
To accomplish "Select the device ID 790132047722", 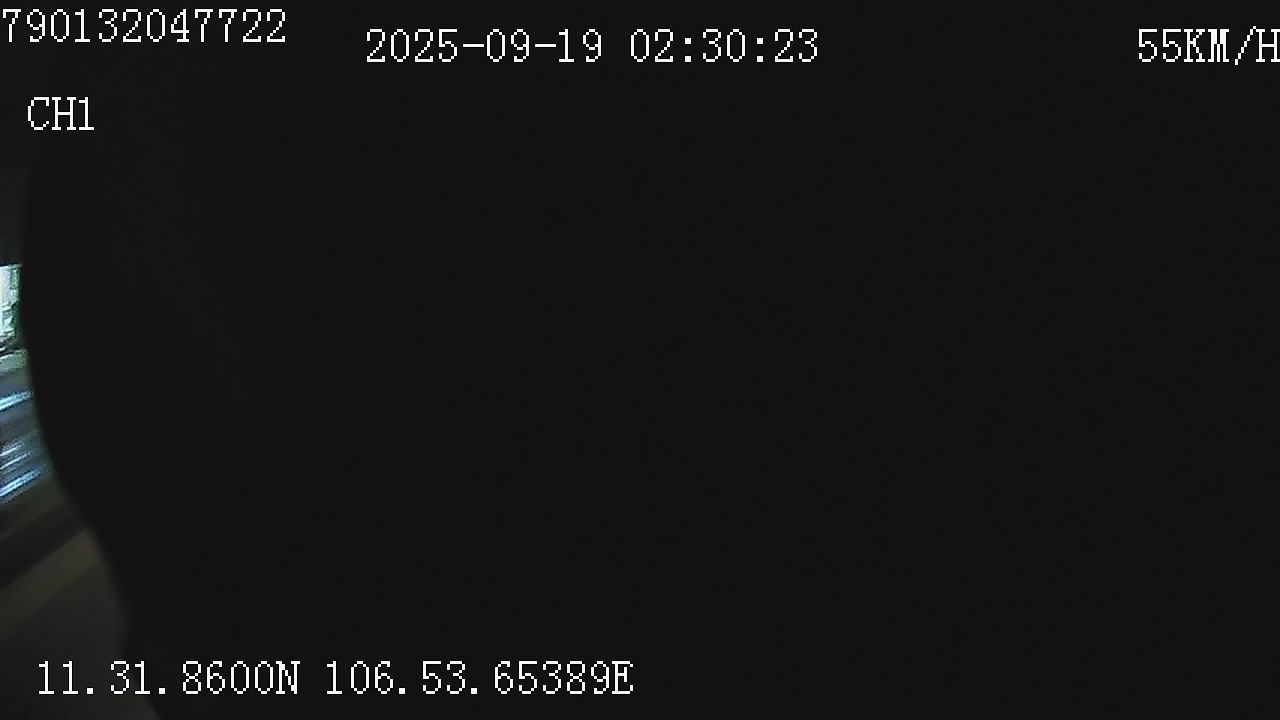I will point(144,26).
